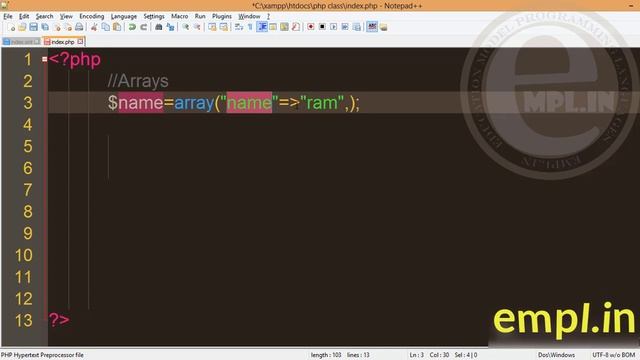The height and width of the screenshot is (360, 640).
Task: Click the Close document toolbar icon
Action: coord(57,27)
